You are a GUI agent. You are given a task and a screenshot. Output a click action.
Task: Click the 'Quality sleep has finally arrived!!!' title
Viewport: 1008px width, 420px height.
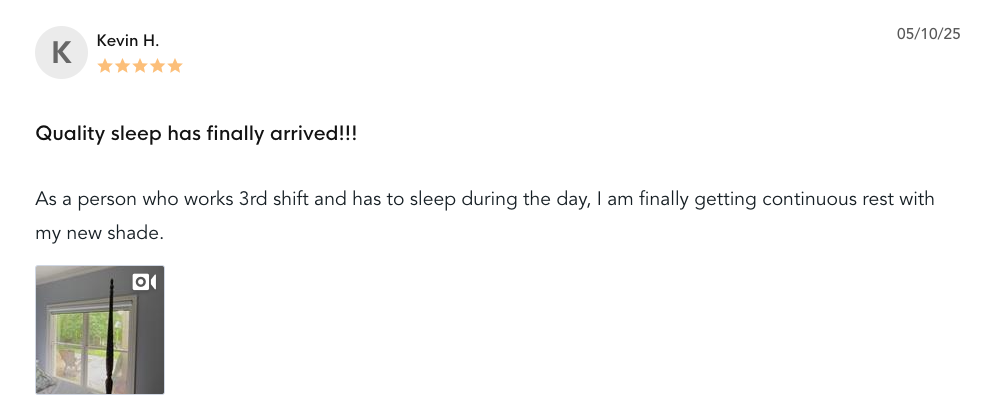tap(195, 134)
